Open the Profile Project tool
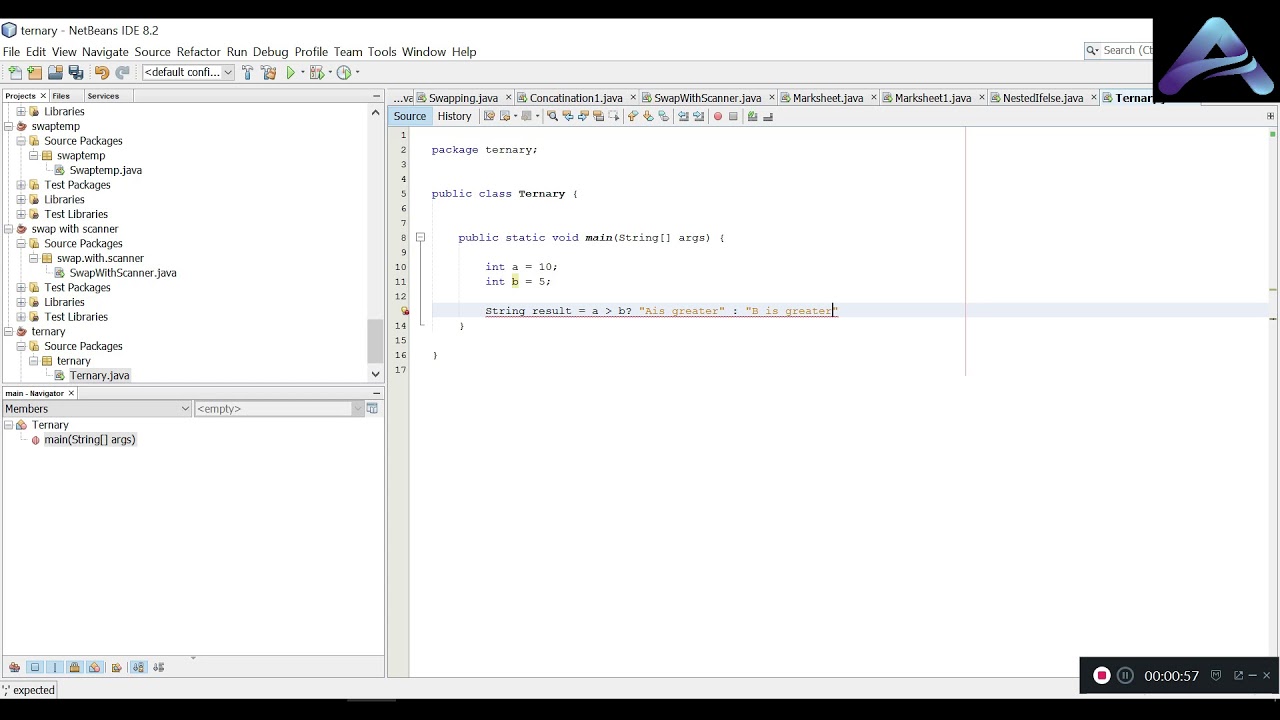The image size is (1280, 720). (343, 72)
